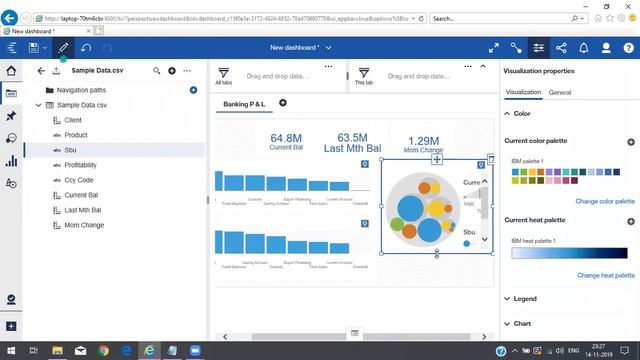The image size is (640, 360).
Task: Open Chrome from the taskbar
Action: pos(104,351)
